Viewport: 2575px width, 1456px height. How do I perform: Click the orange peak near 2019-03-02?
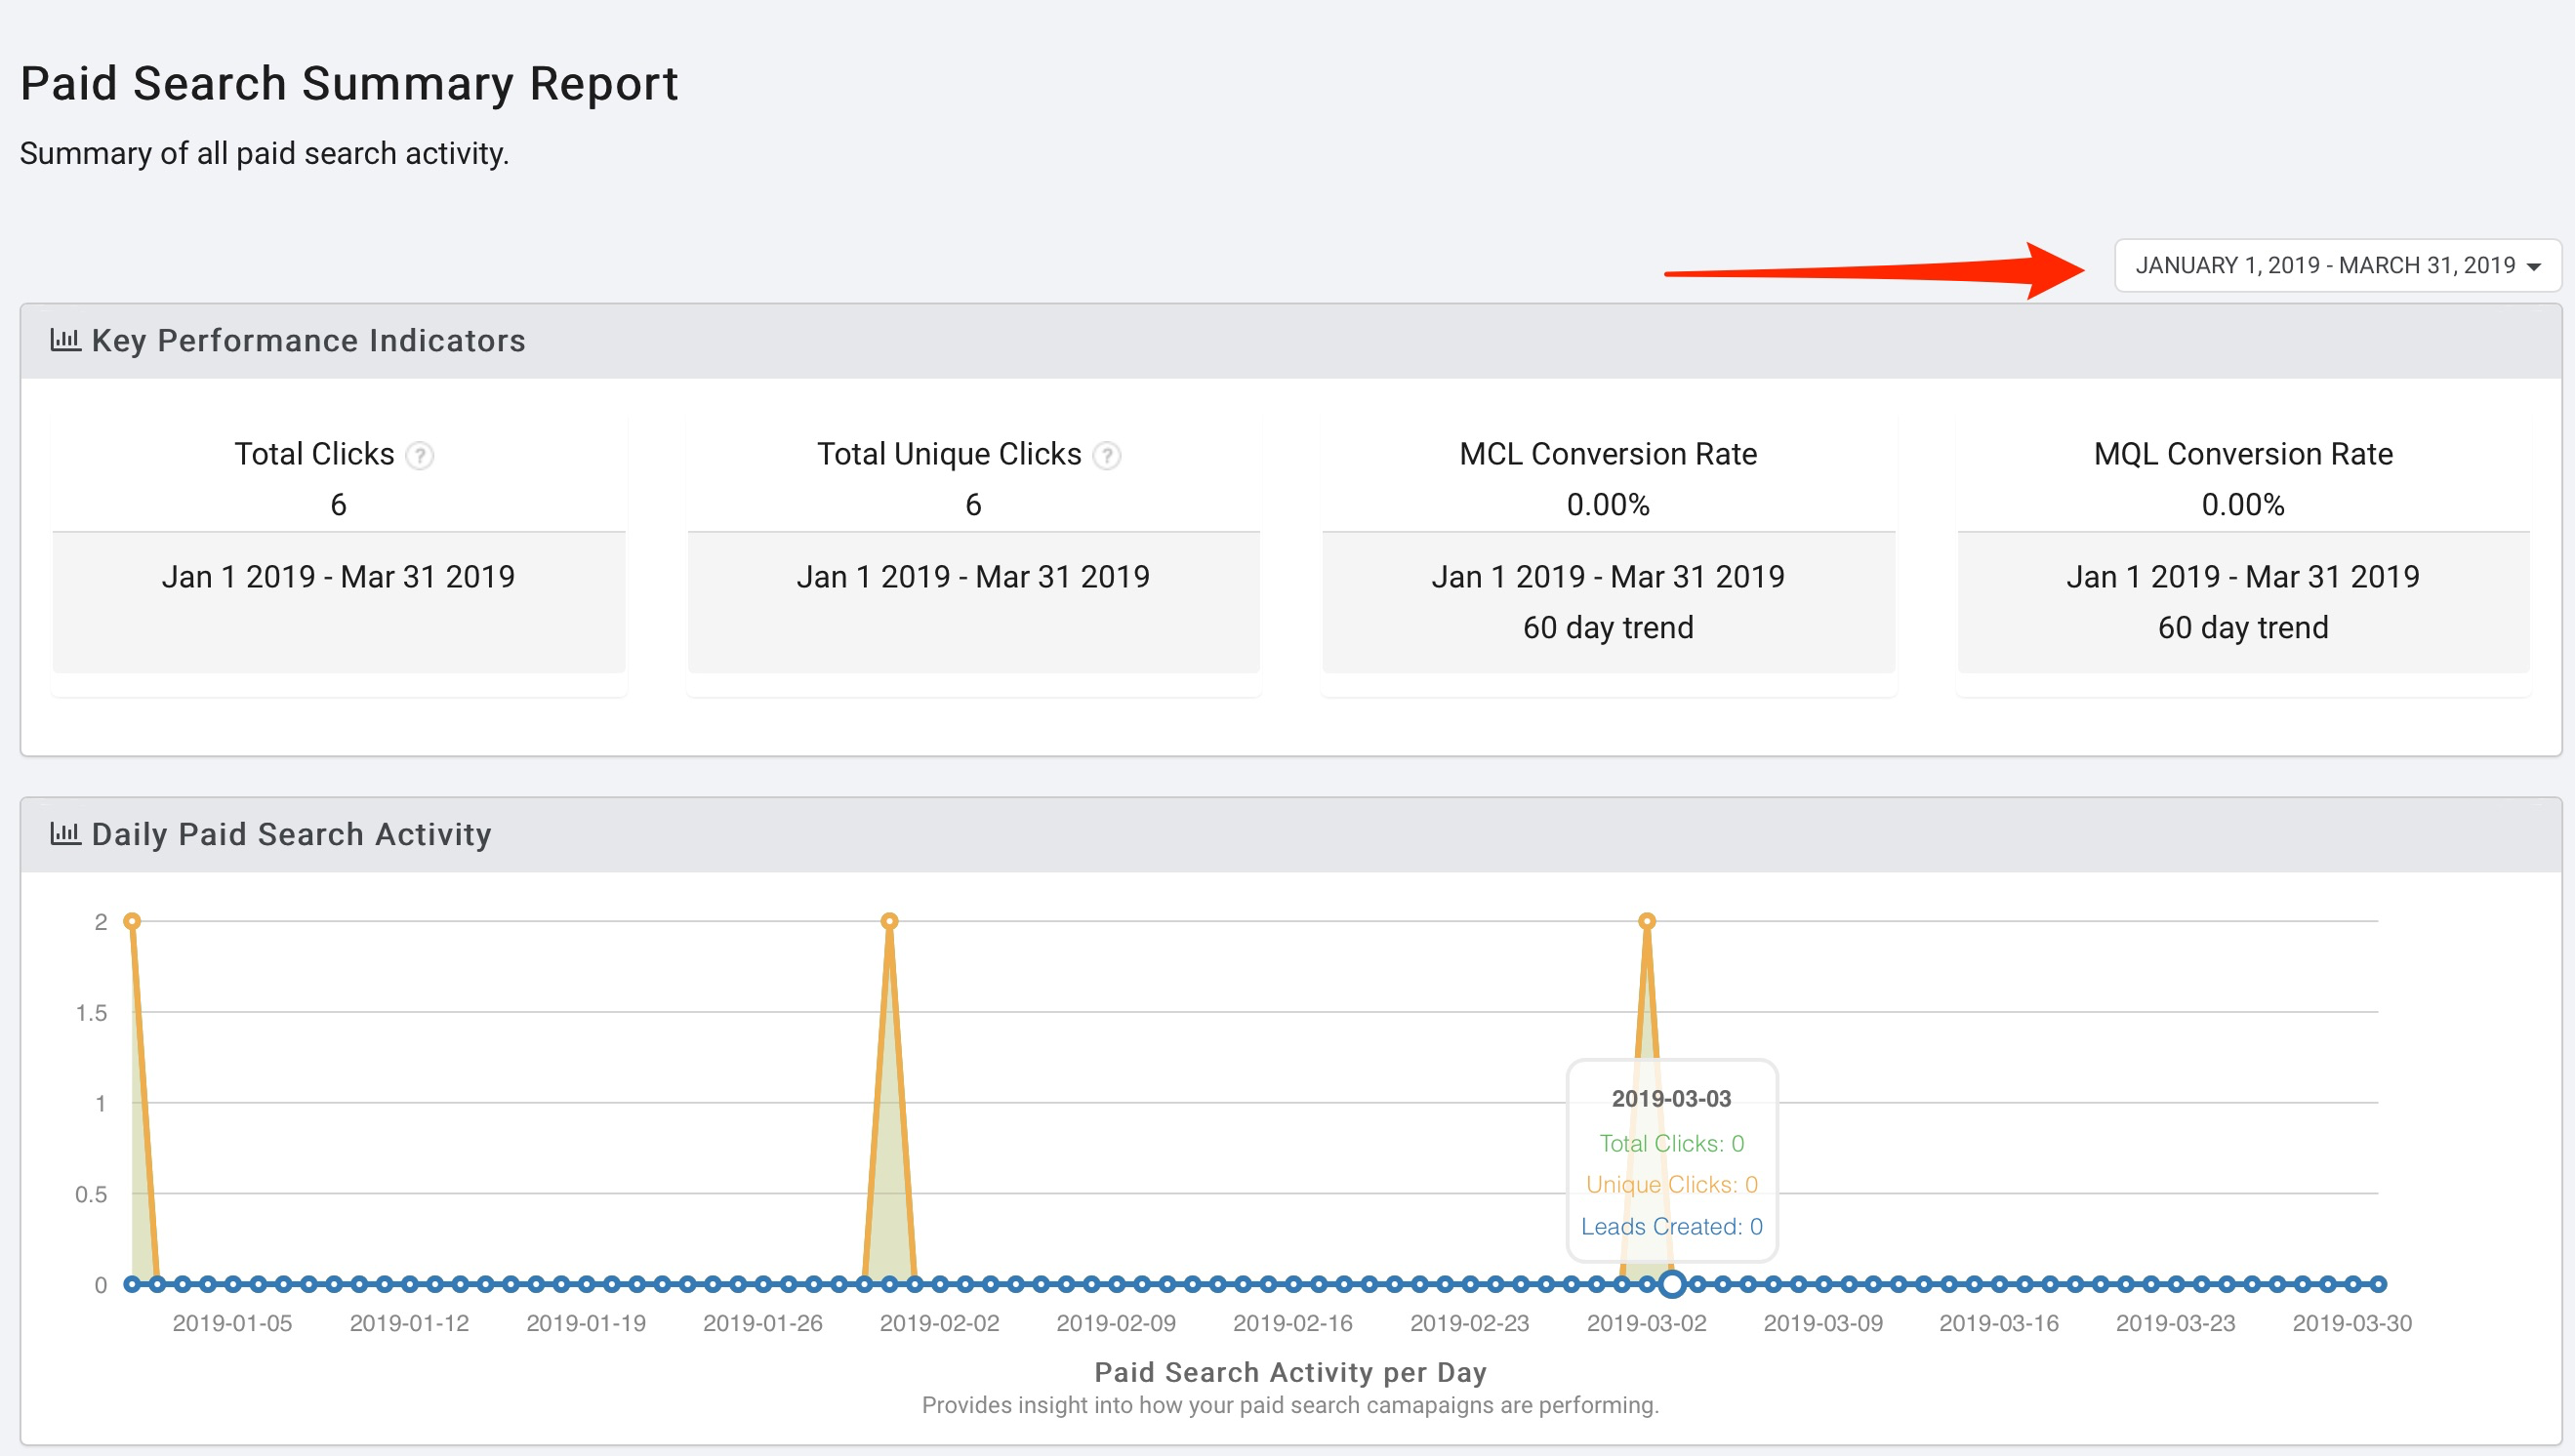click(x=1647, y=921)
